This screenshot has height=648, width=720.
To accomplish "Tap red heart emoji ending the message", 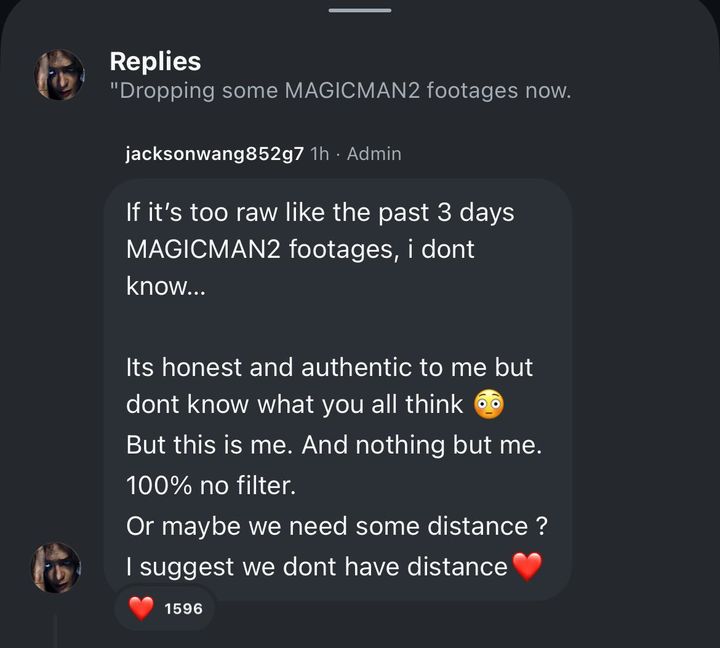I will pos(526,567).
